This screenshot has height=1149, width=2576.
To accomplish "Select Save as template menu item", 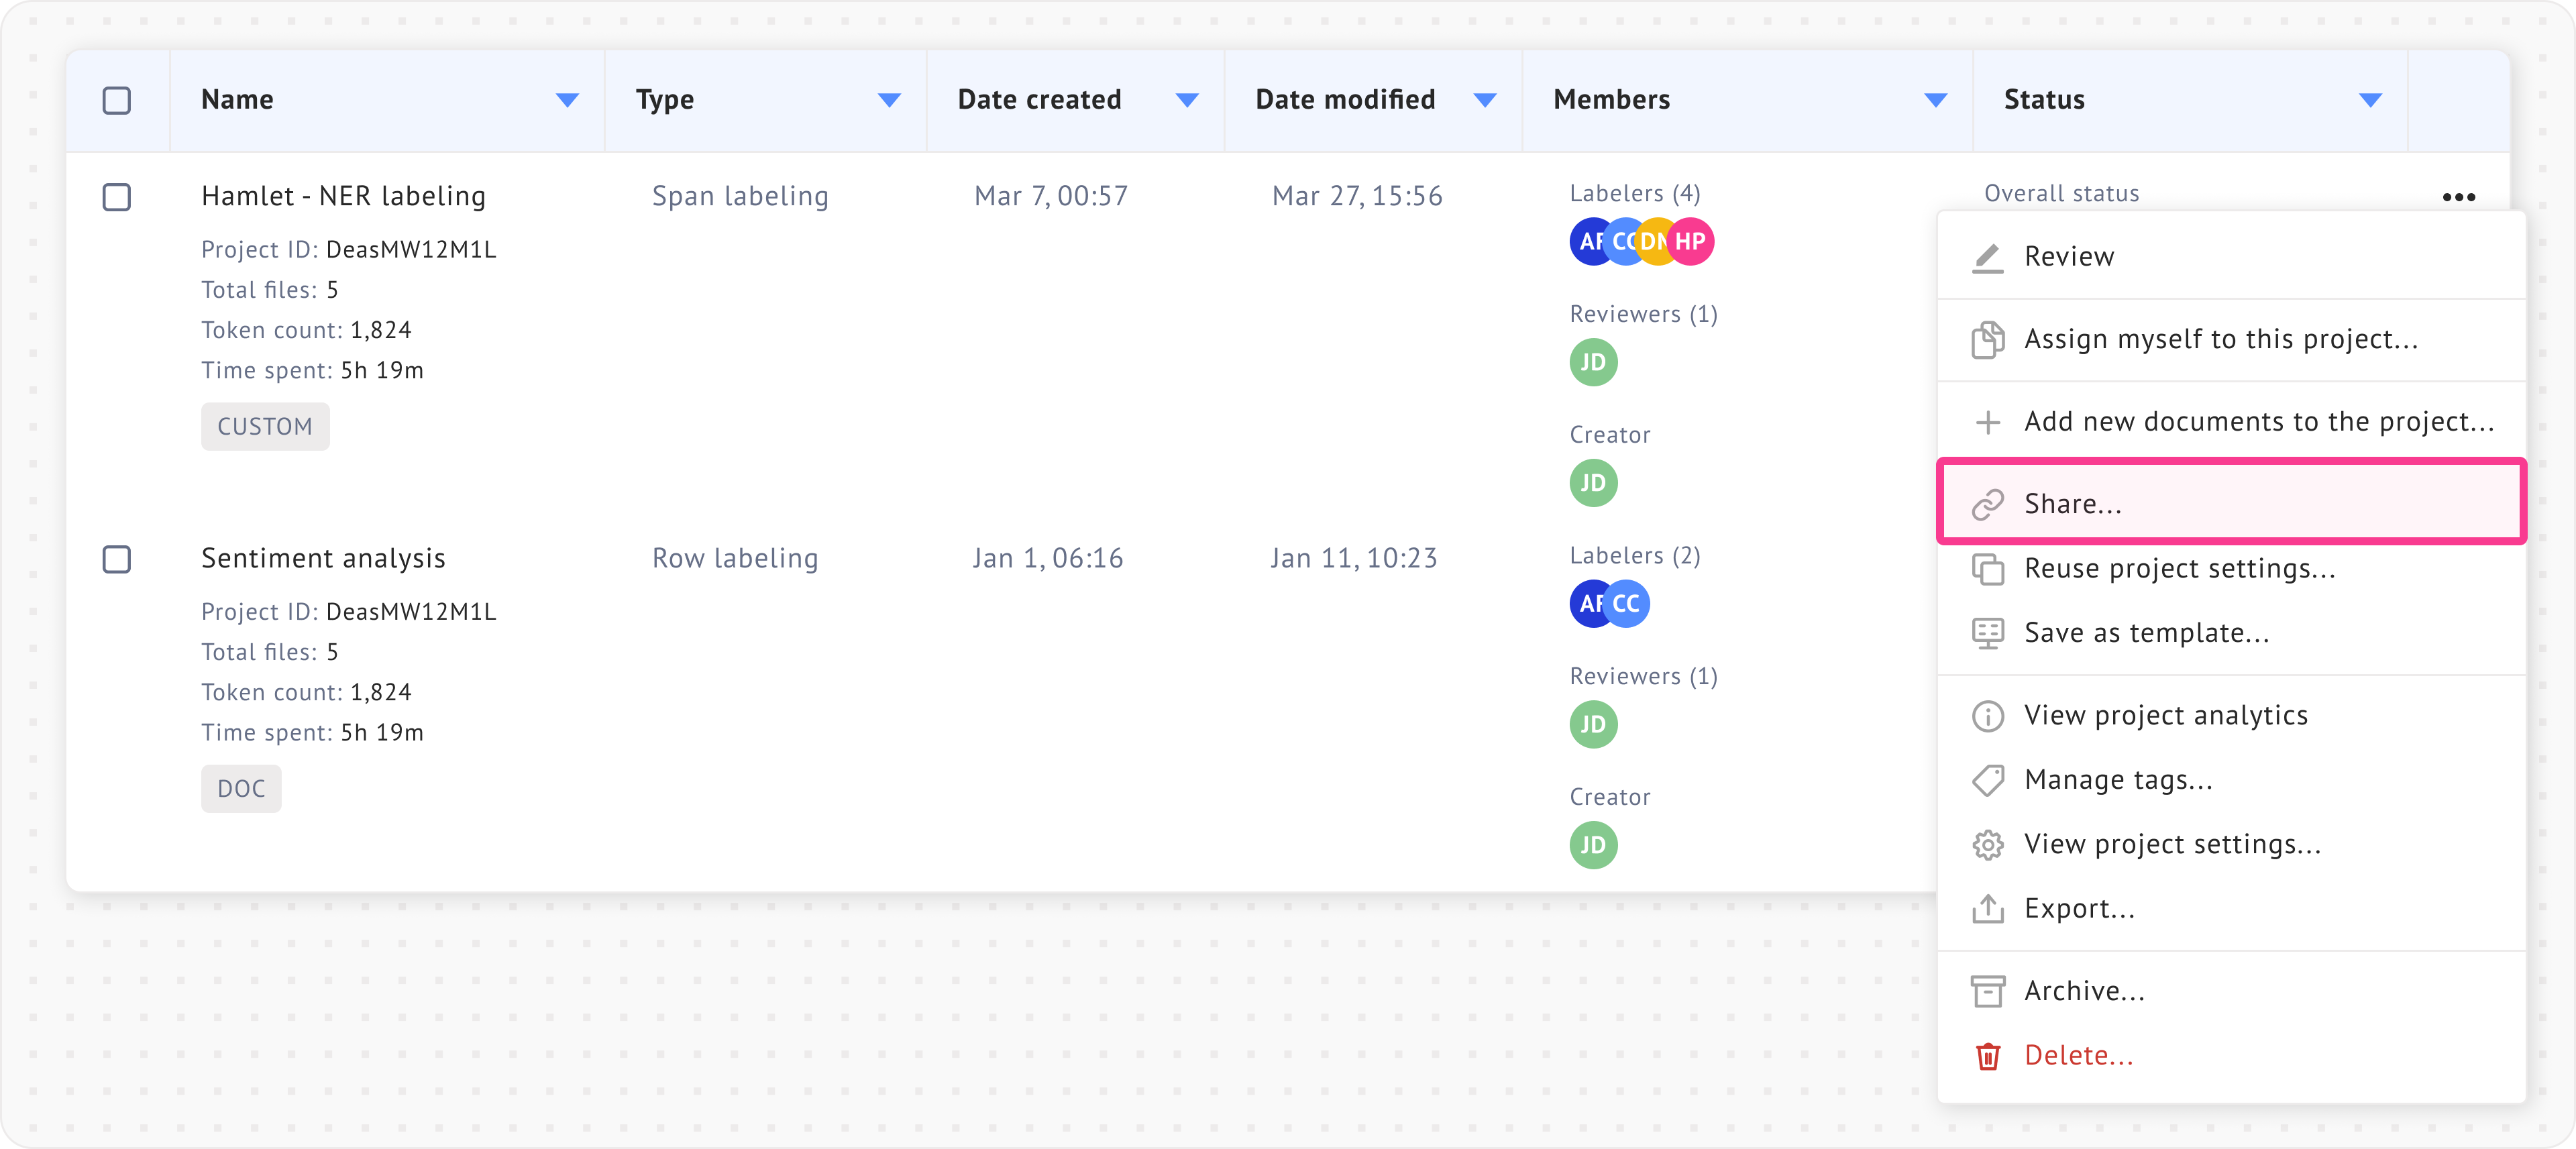I will tap(2146, 633).
